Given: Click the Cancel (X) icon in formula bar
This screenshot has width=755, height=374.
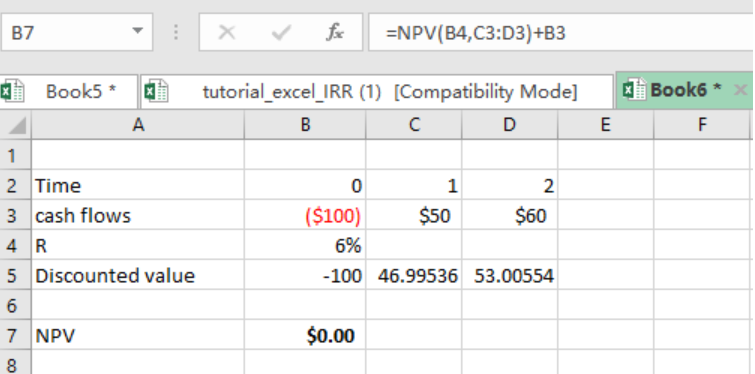Looking at the screenshot, I should pyautogui.click(x=226, y=32).
